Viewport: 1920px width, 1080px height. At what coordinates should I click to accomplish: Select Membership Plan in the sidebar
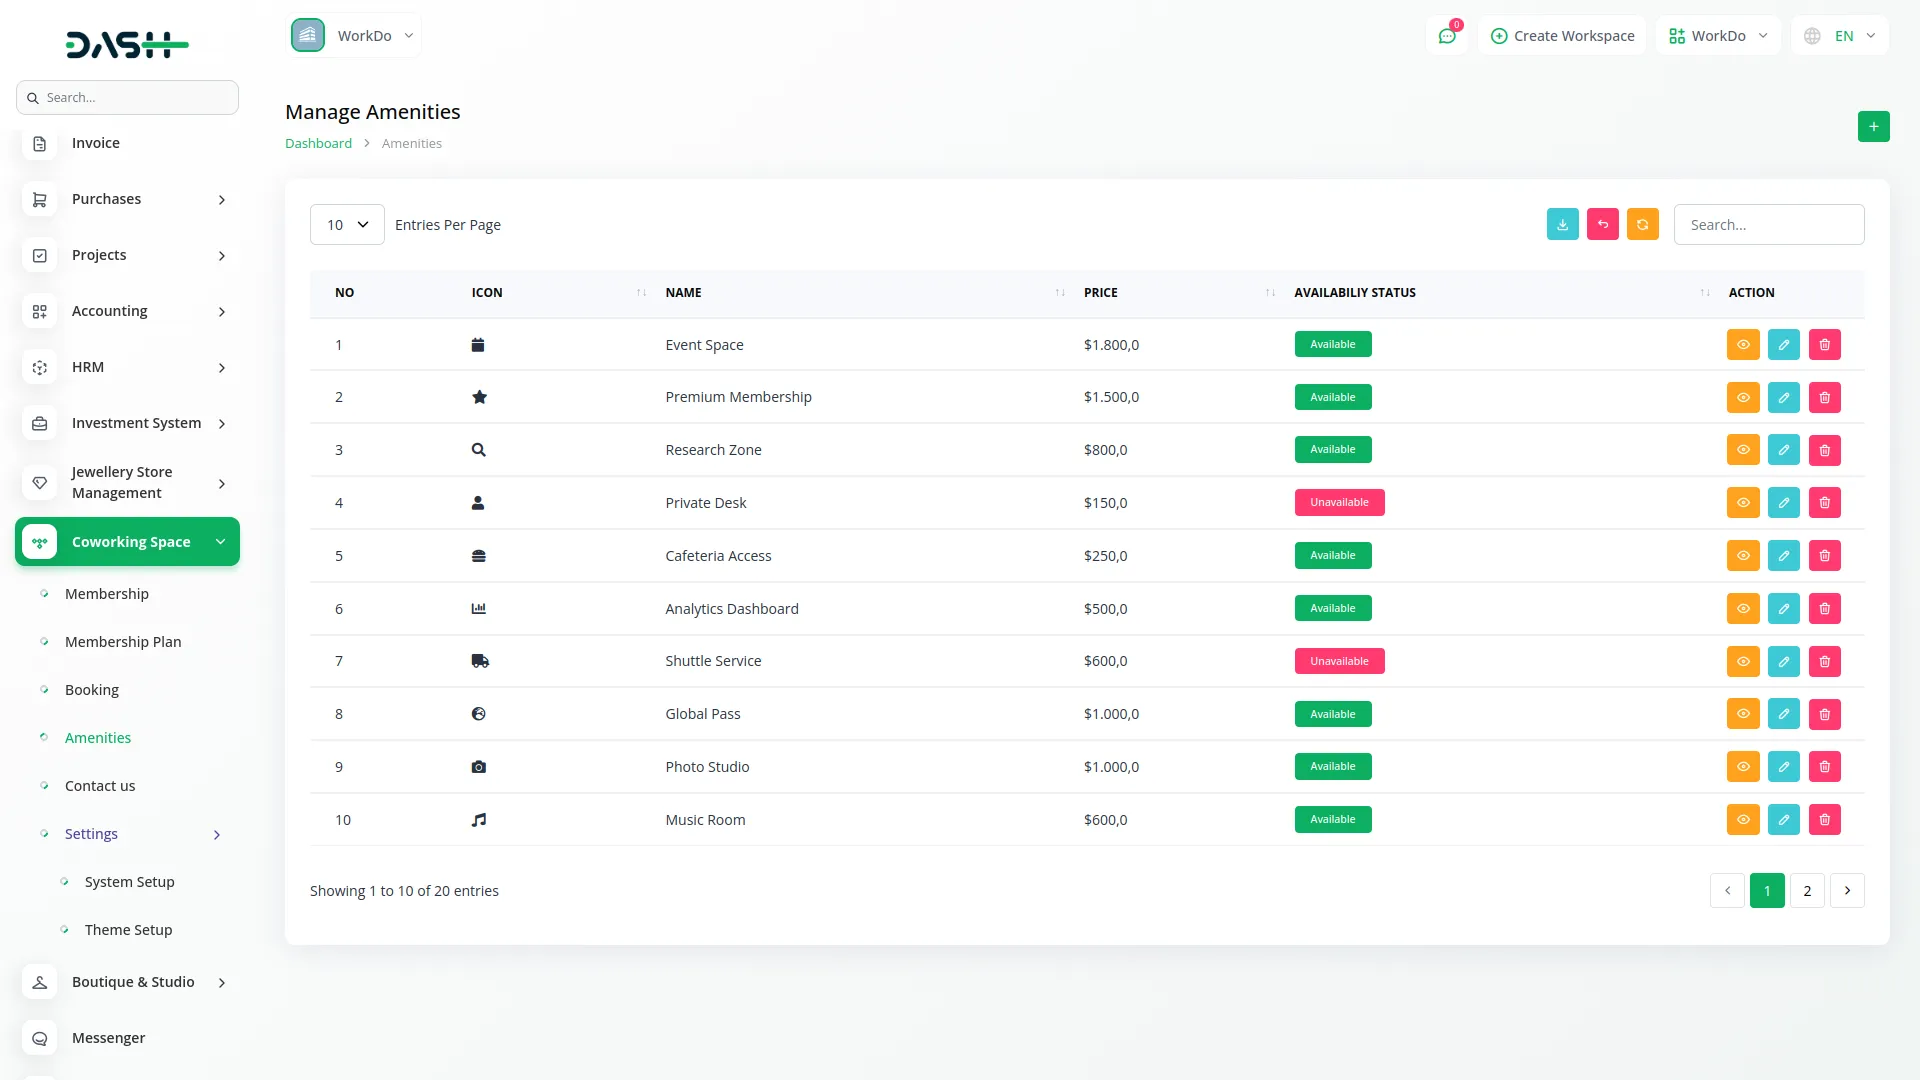pyautogui.click(x=123, y=641)
